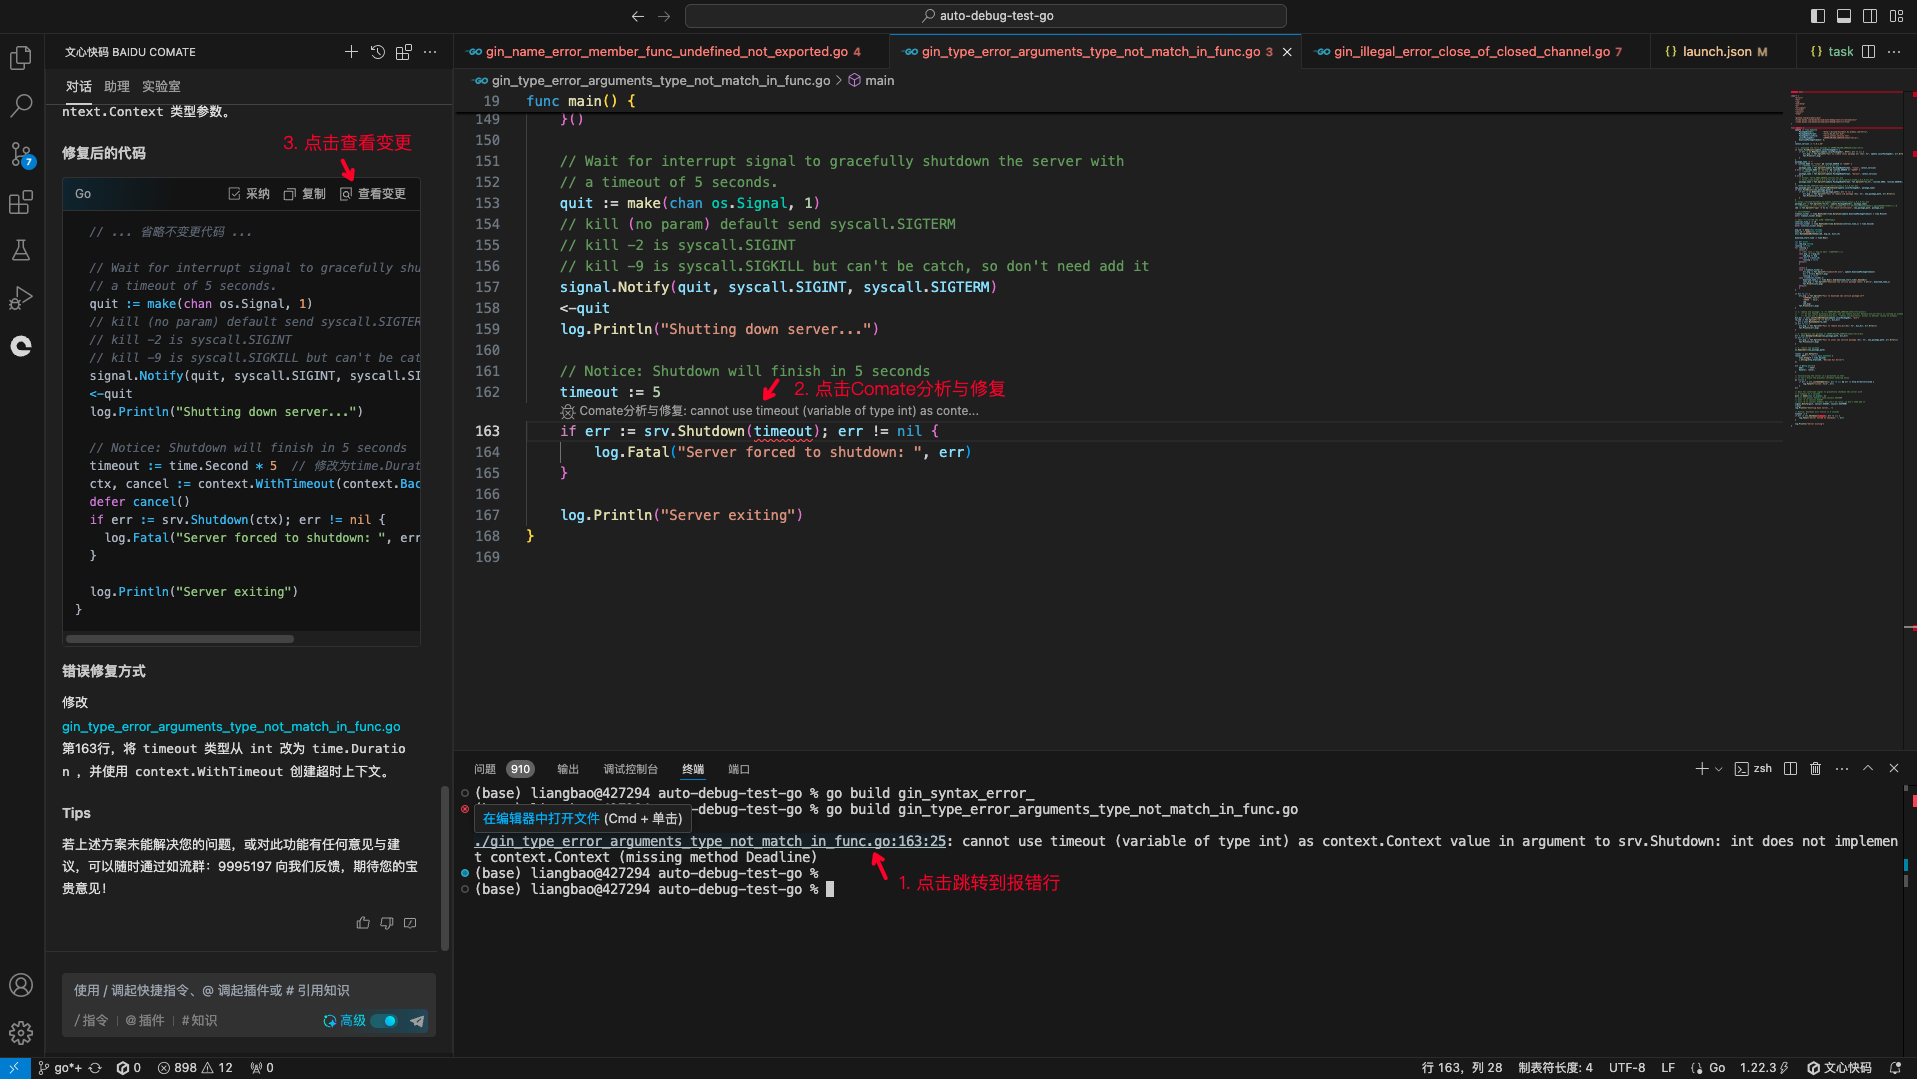Switch to the 输出 output panel tab
The height and width of the screenshot is (1079, 1917).
(568, 769)
